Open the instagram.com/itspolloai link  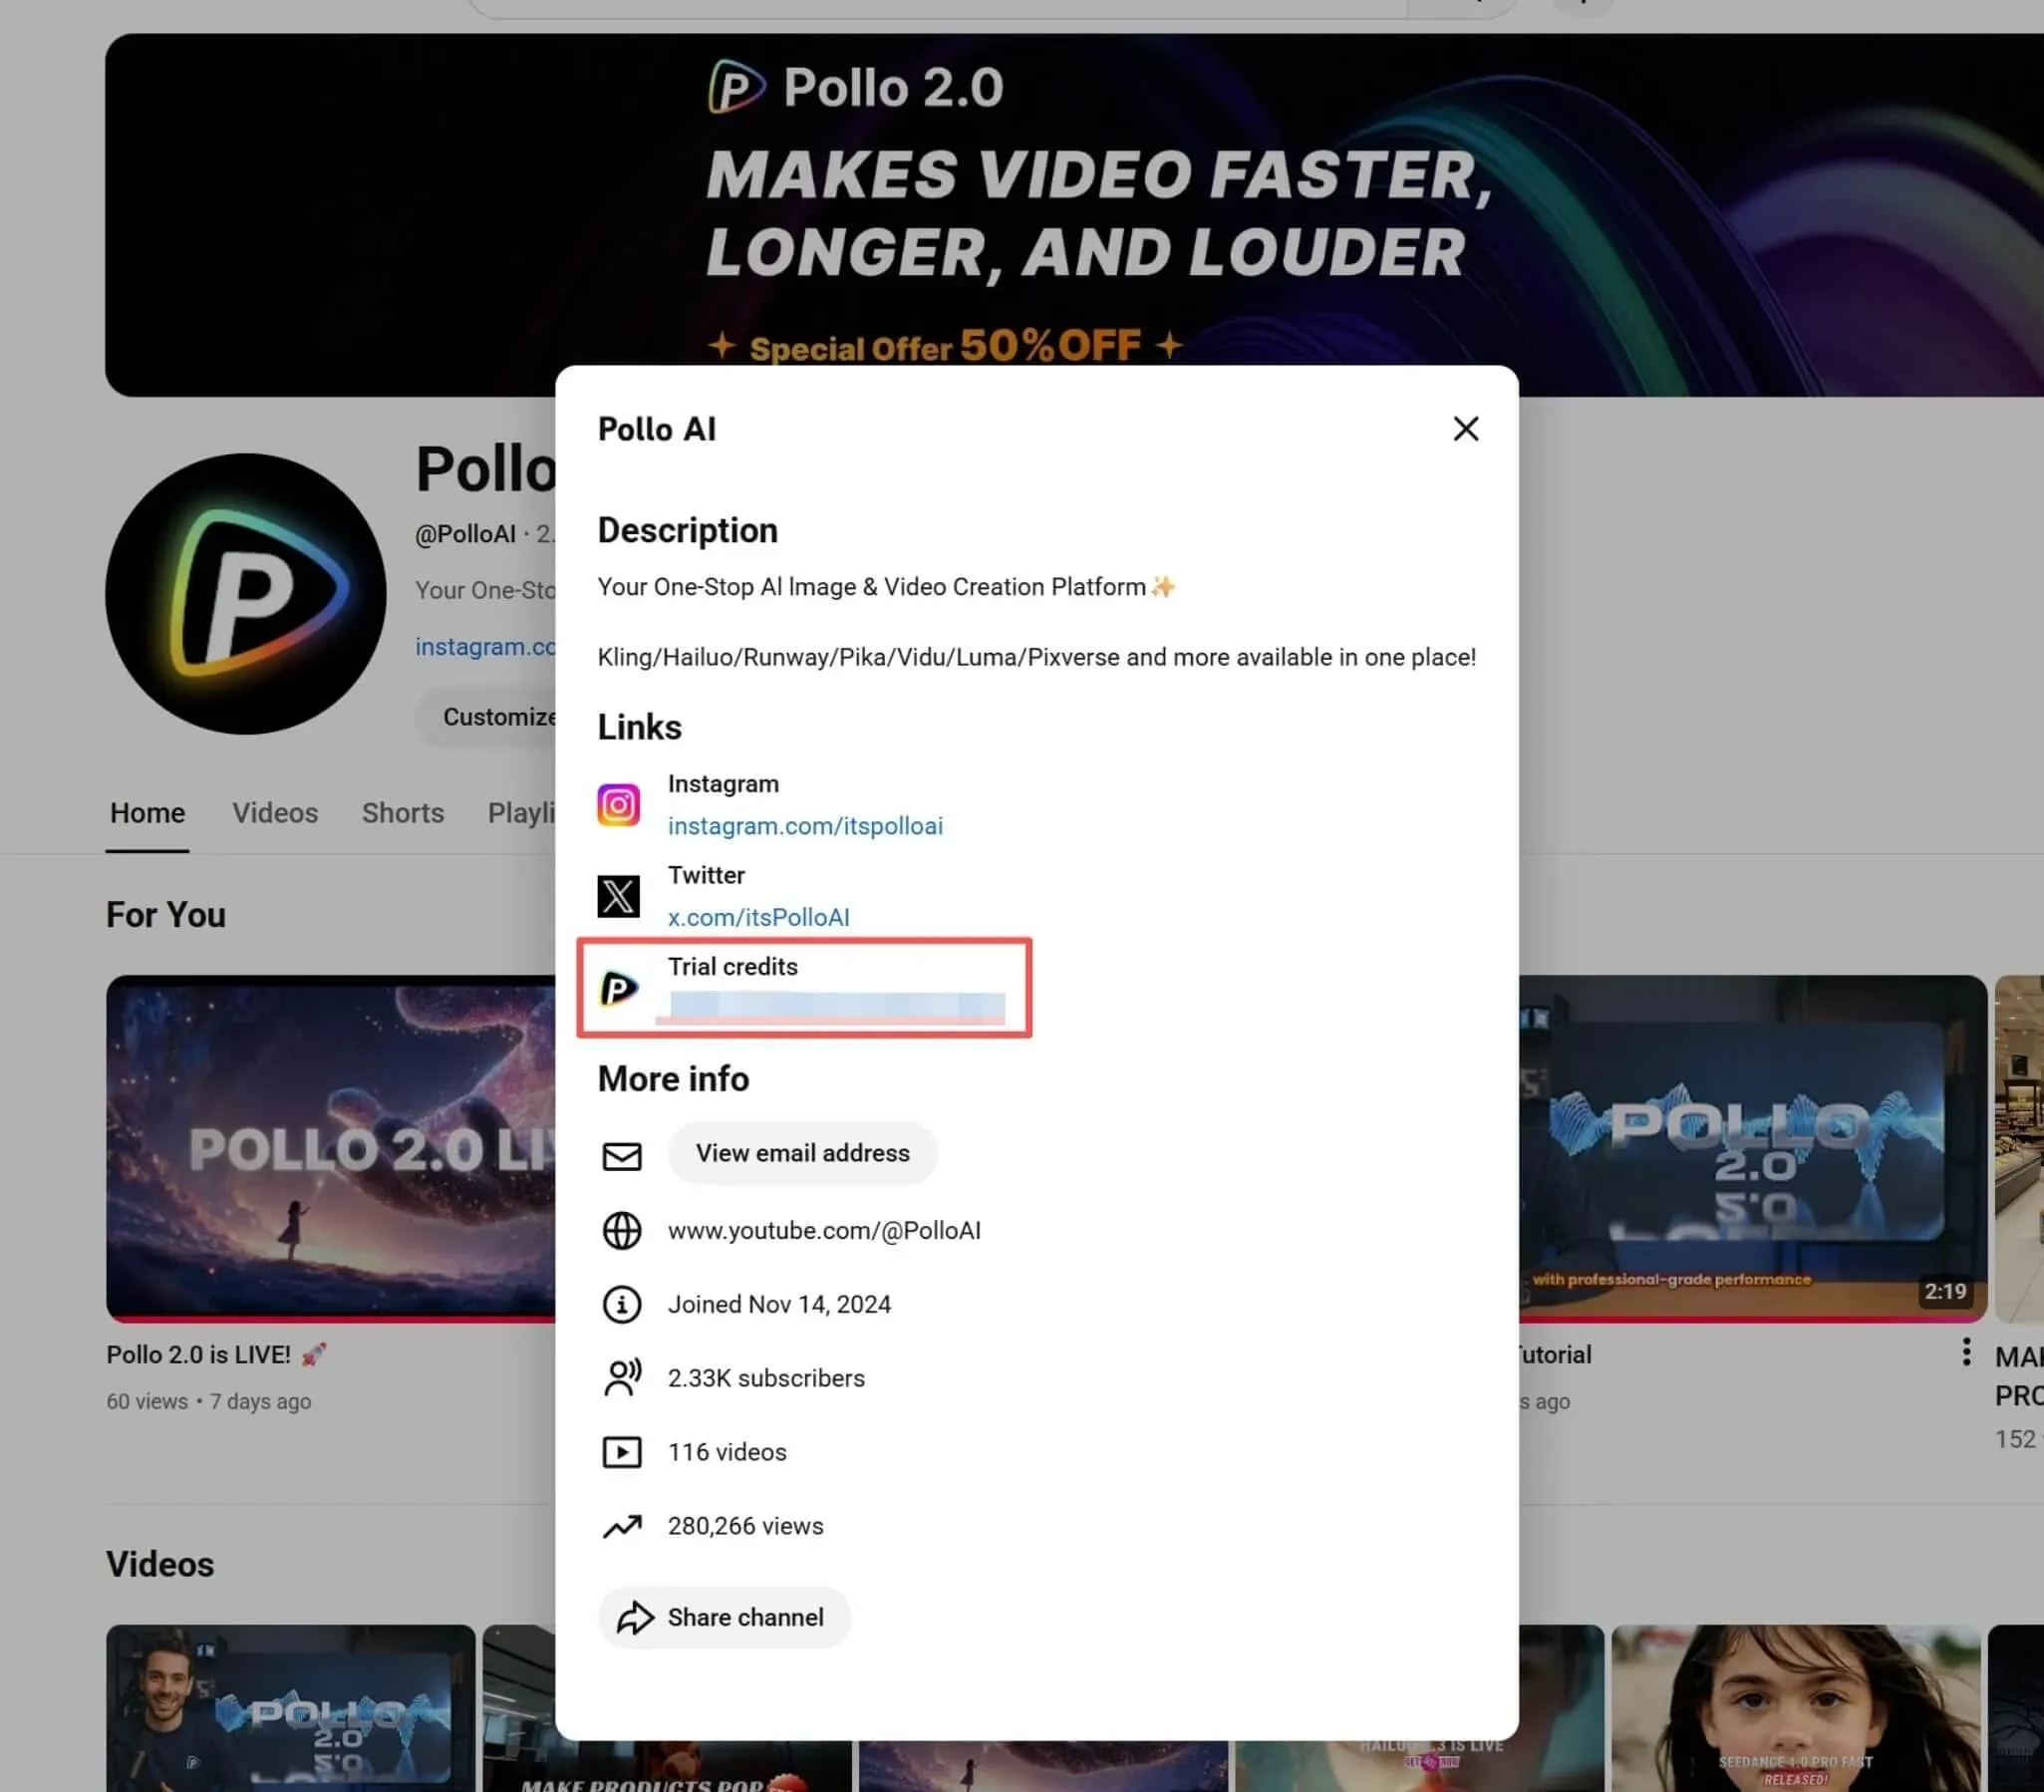[805, 826]
